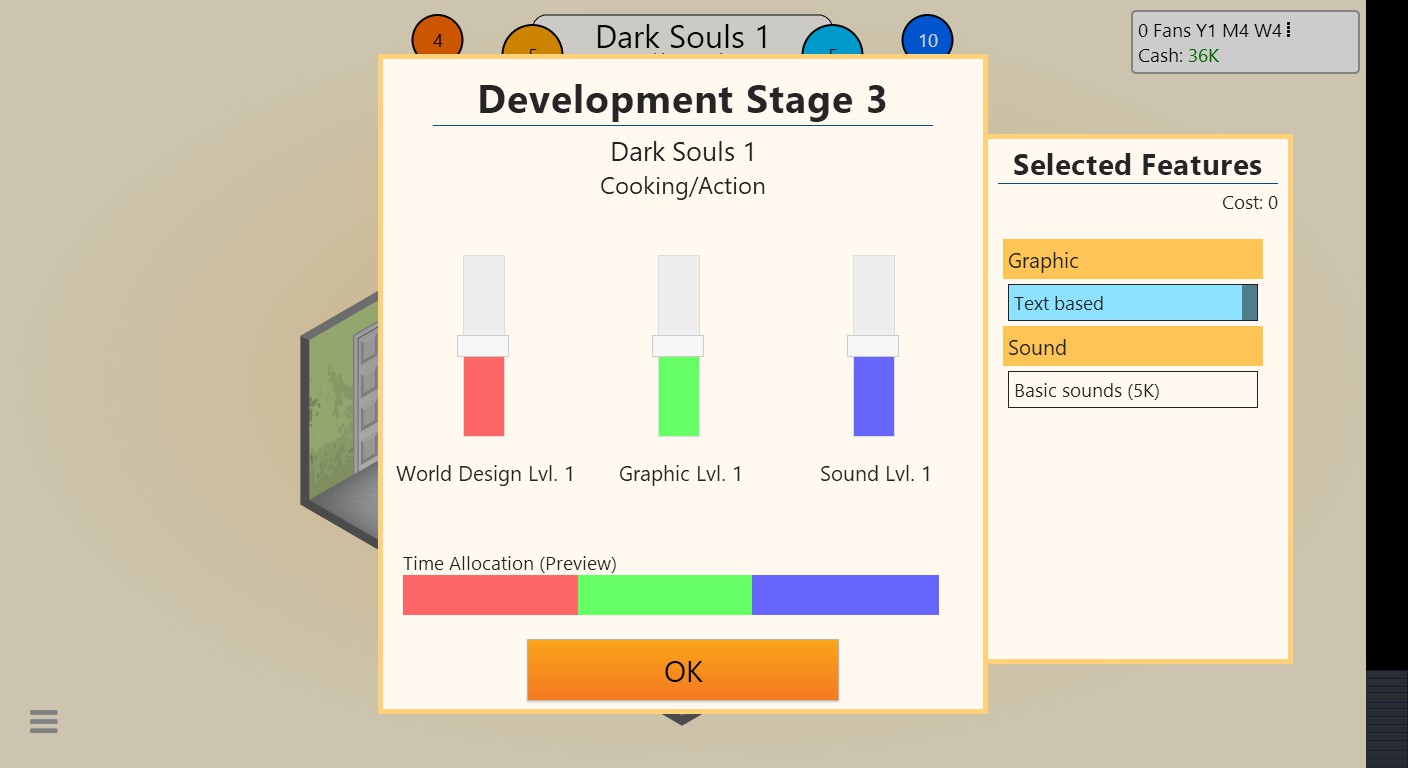Confirm with the OK button
This screenshot has width=1408, height=768.
pyautogui.click(x=683, y=670)
